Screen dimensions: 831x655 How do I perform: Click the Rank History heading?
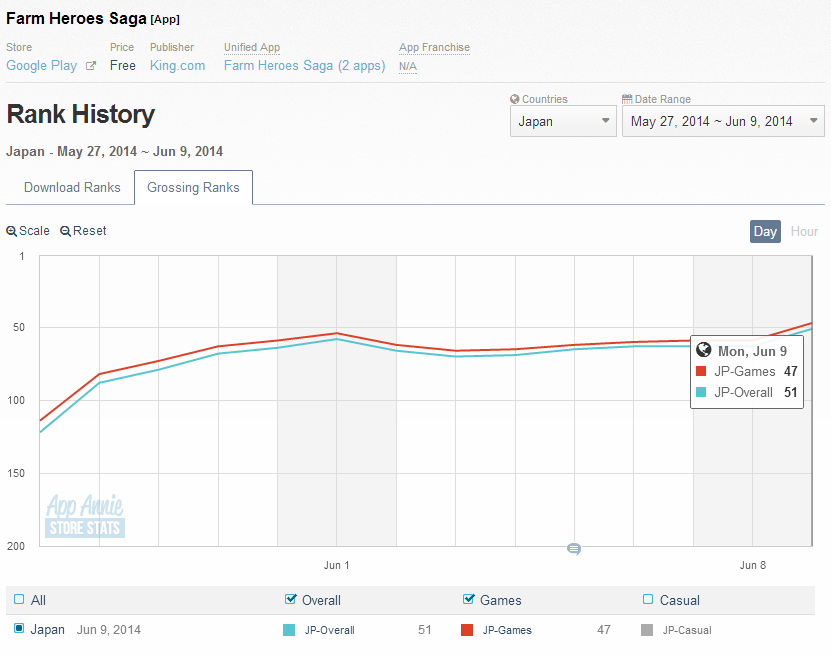[x=81, y=114]
